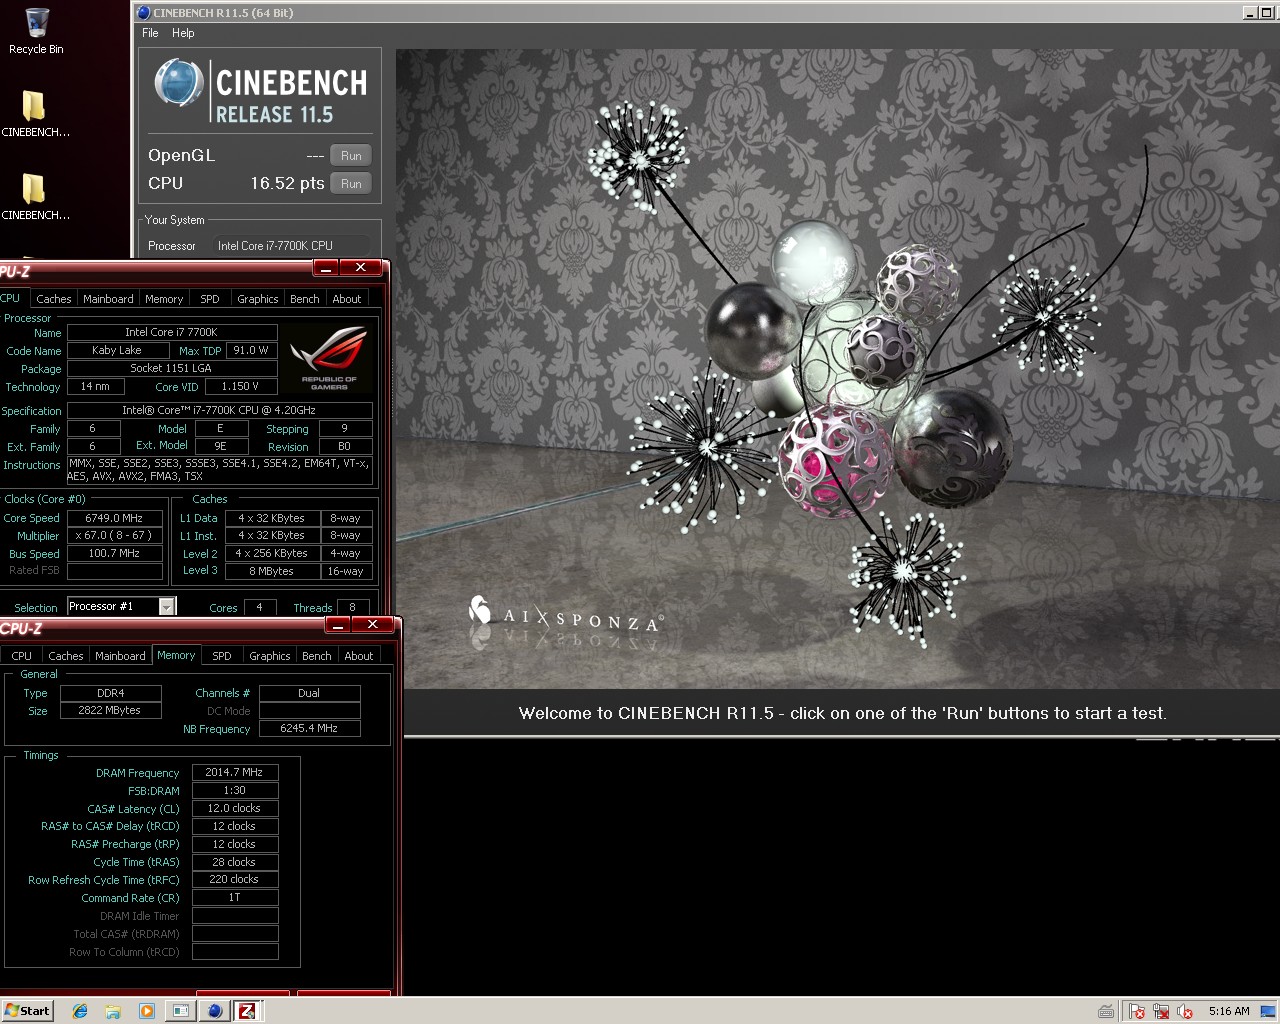1280x1024 pixels.
Task: Launch Windows Media Player from taskbar
Action: (147, 1011)
